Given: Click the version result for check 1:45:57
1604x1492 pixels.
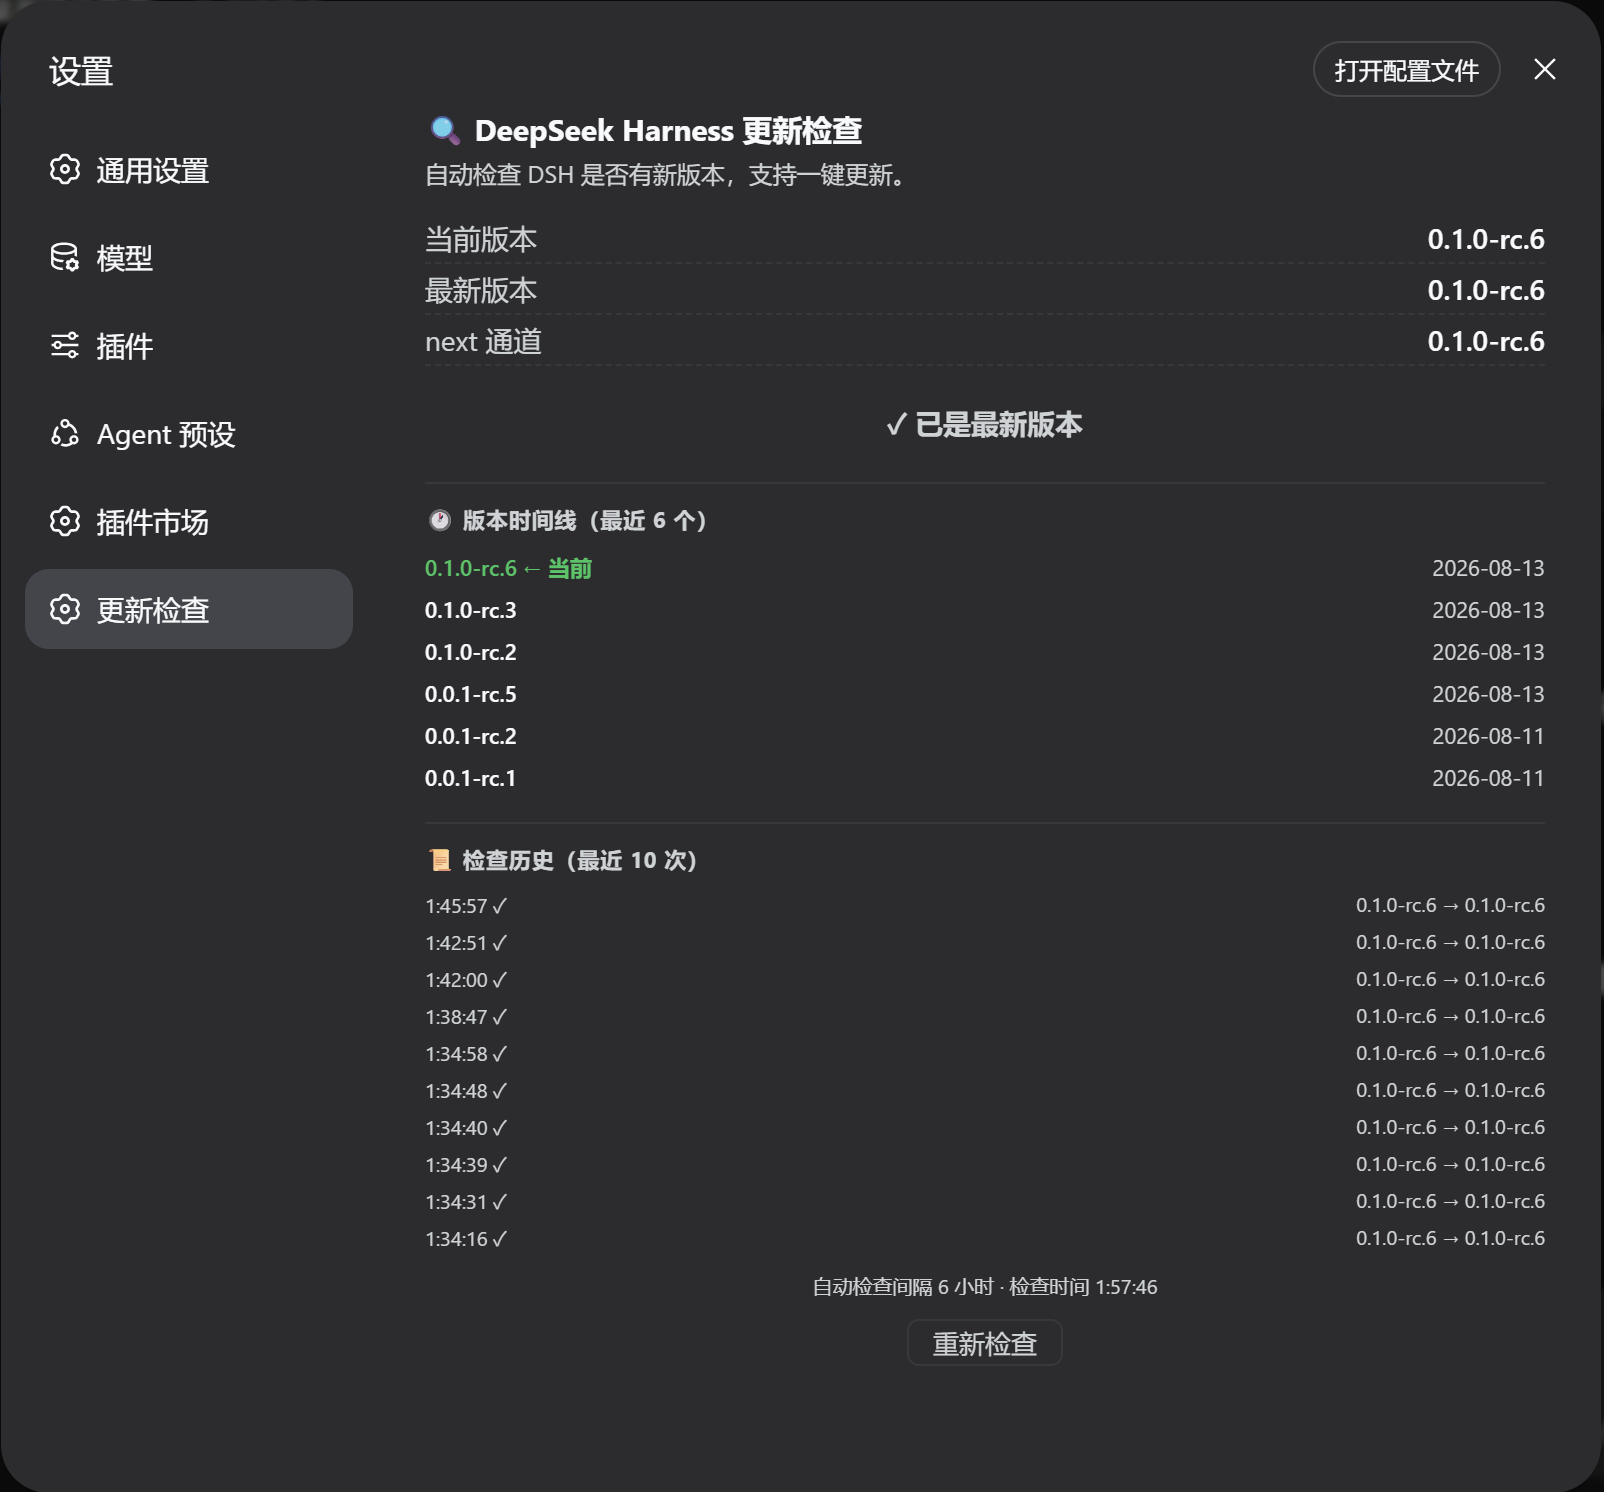Looking at the screenshot, I should click(x=1450, y=905).
